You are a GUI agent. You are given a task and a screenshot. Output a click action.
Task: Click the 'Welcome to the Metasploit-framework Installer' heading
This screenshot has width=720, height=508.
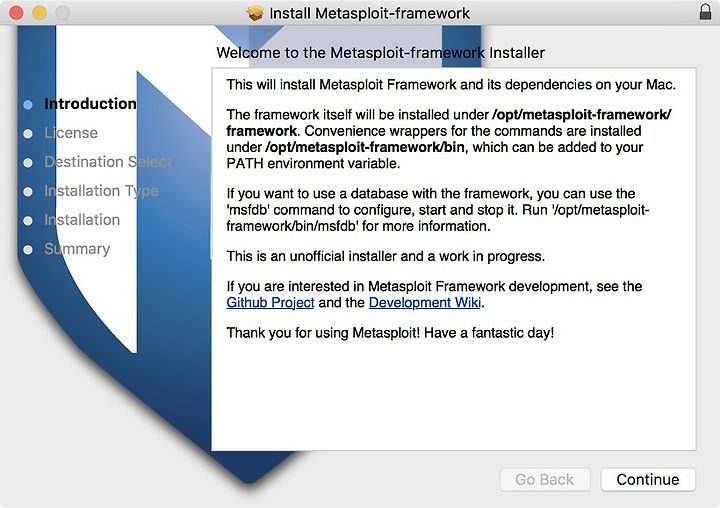tap(380, 53)
